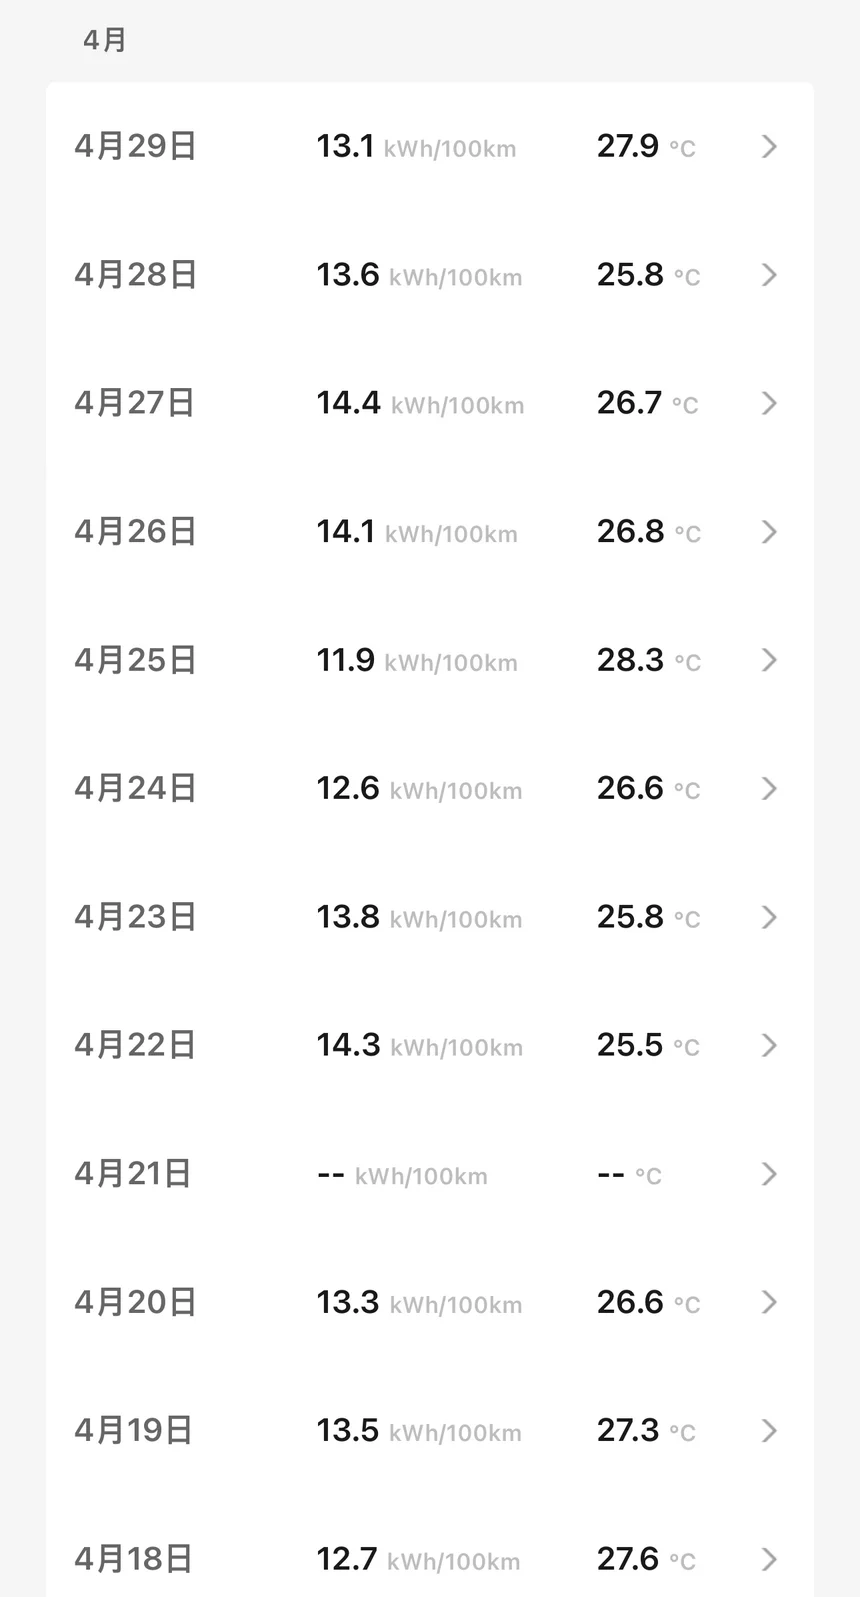Click right arrow on 4月22日 row

coord(769,1045)
